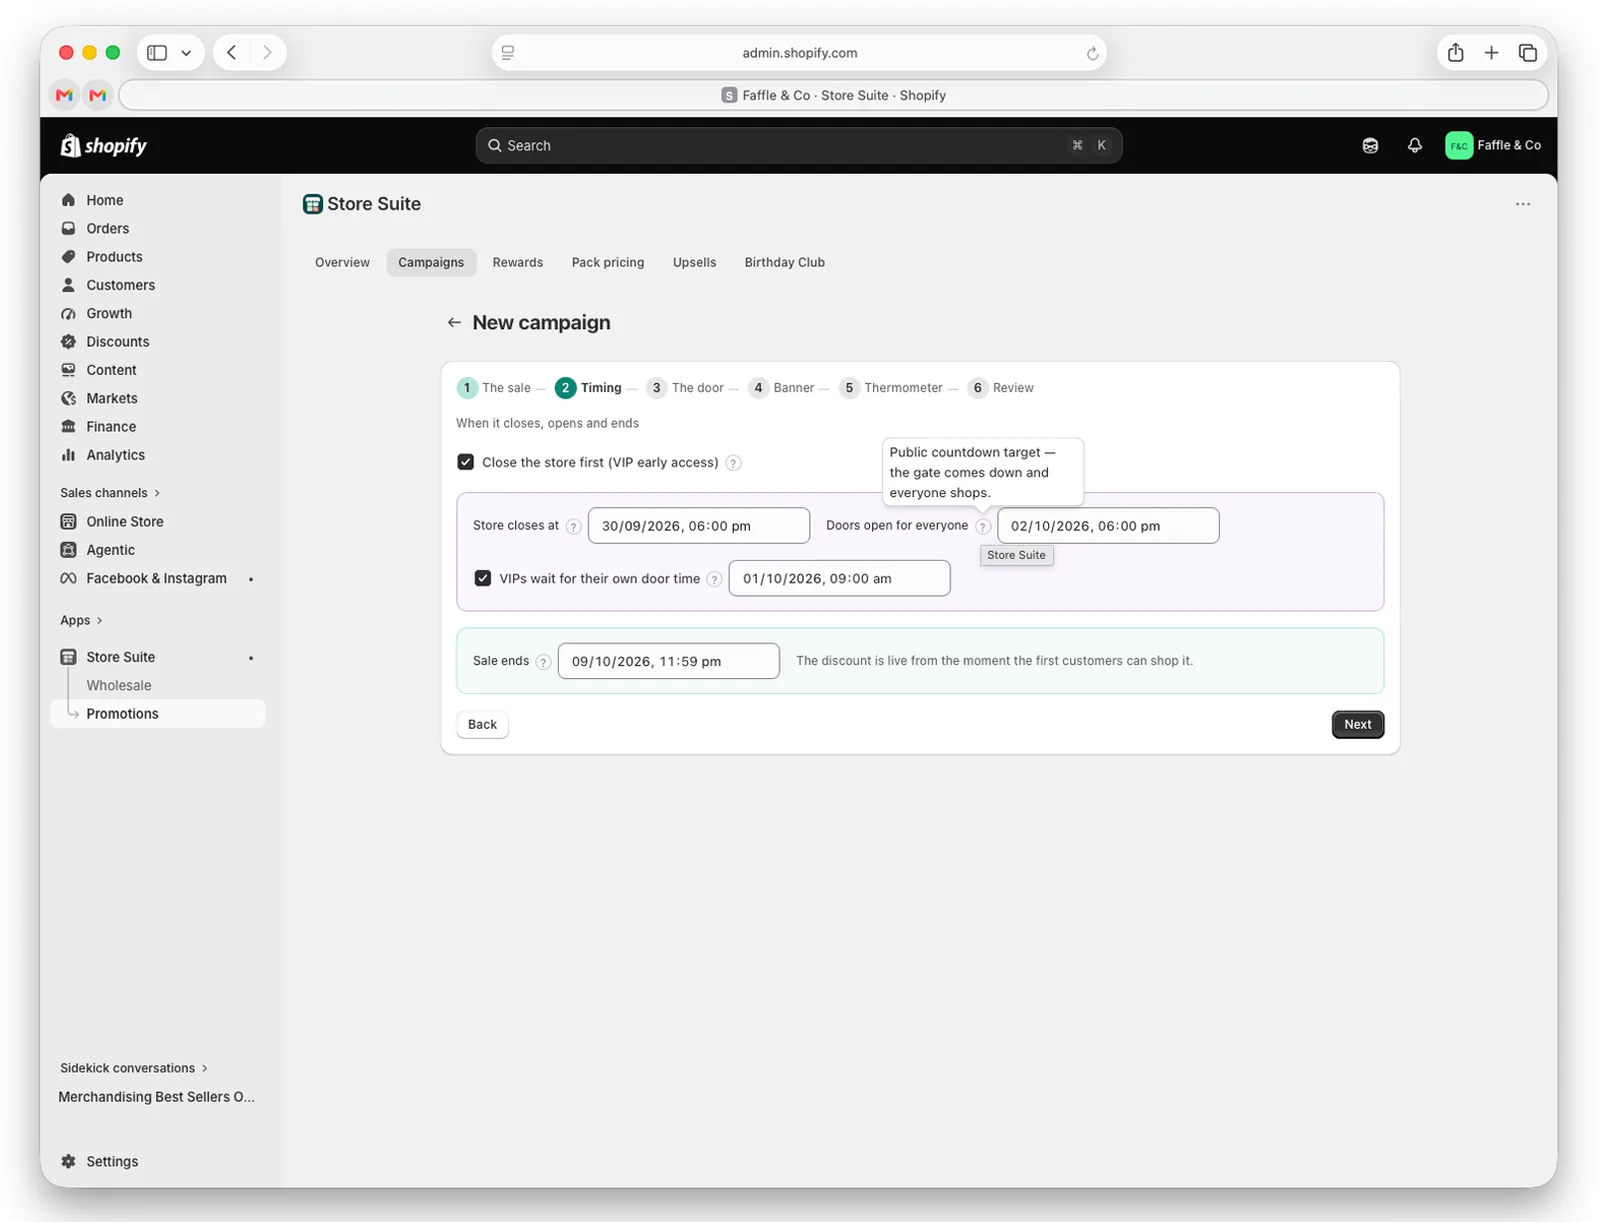Open the three-dot menu for Store Suite

tap(1522, 204)
